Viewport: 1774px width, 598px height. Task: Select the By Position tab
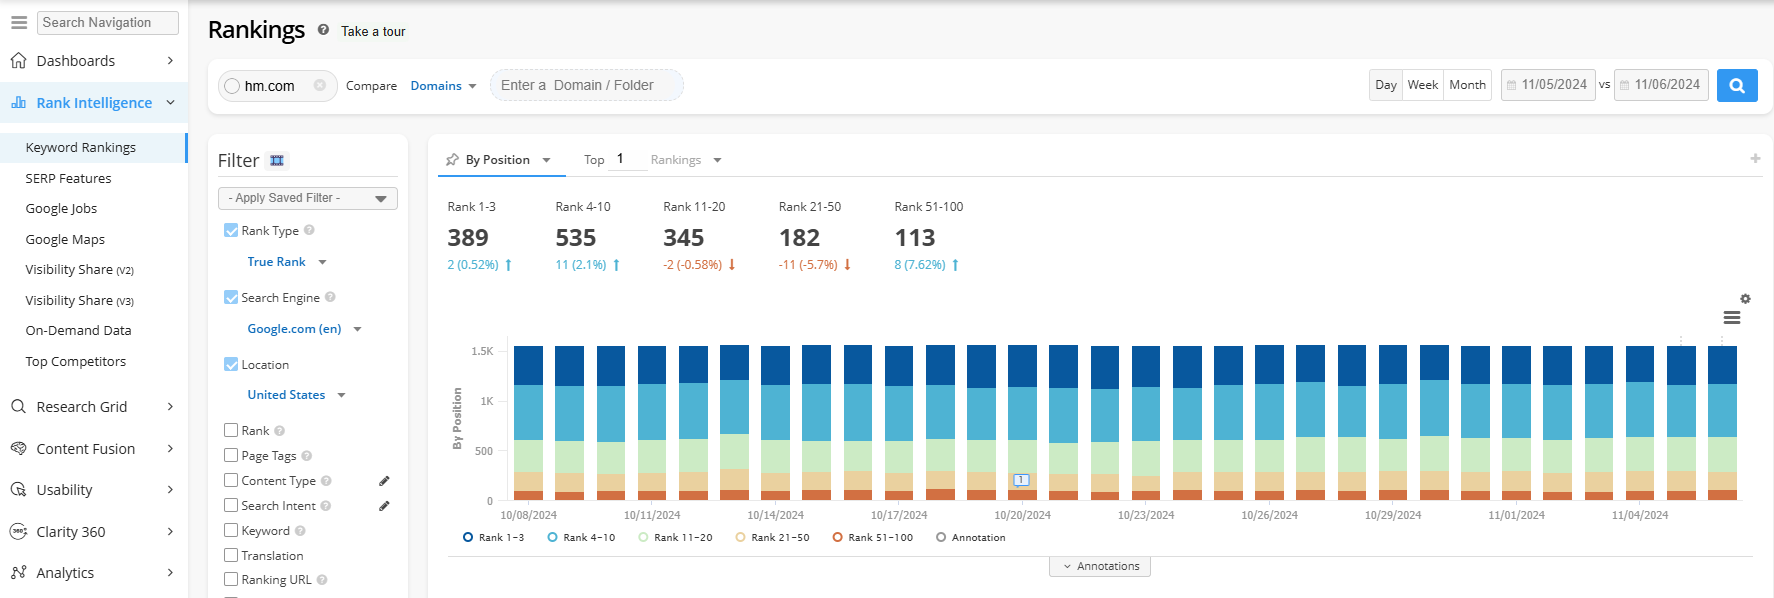point(498,160)
